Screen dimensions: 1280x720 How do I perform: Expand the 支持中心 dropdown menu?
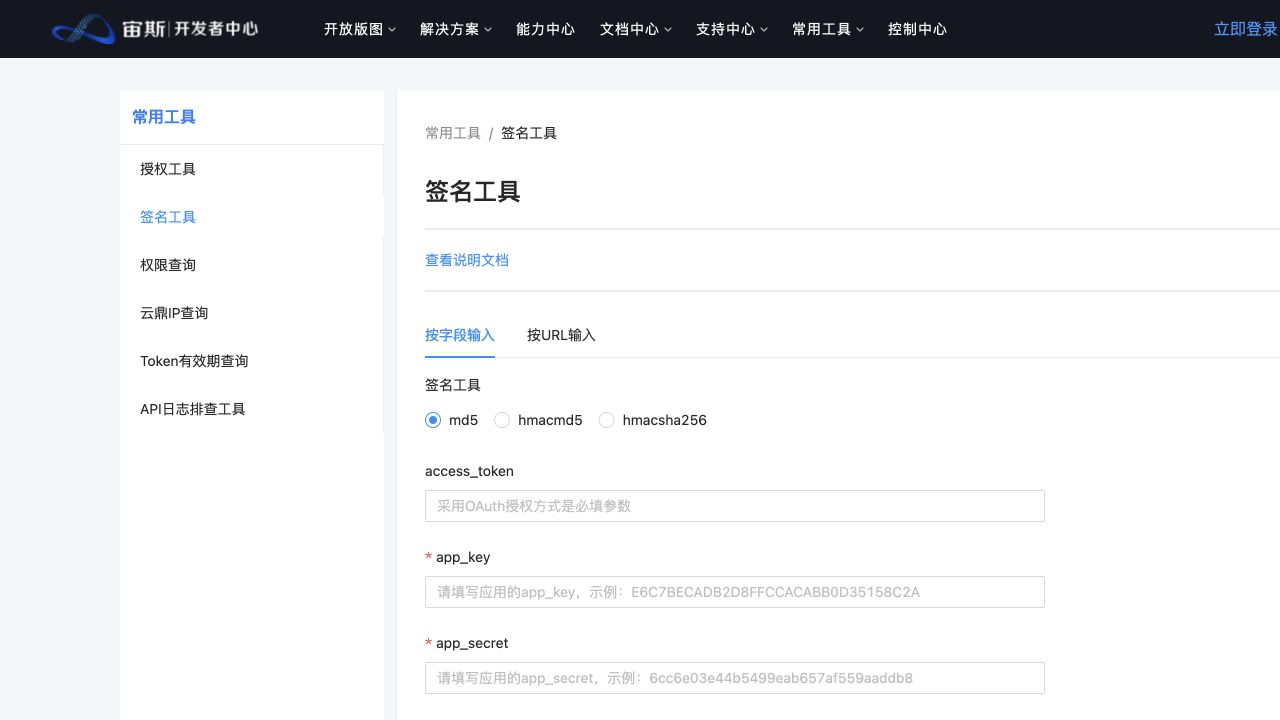point(732,29)
